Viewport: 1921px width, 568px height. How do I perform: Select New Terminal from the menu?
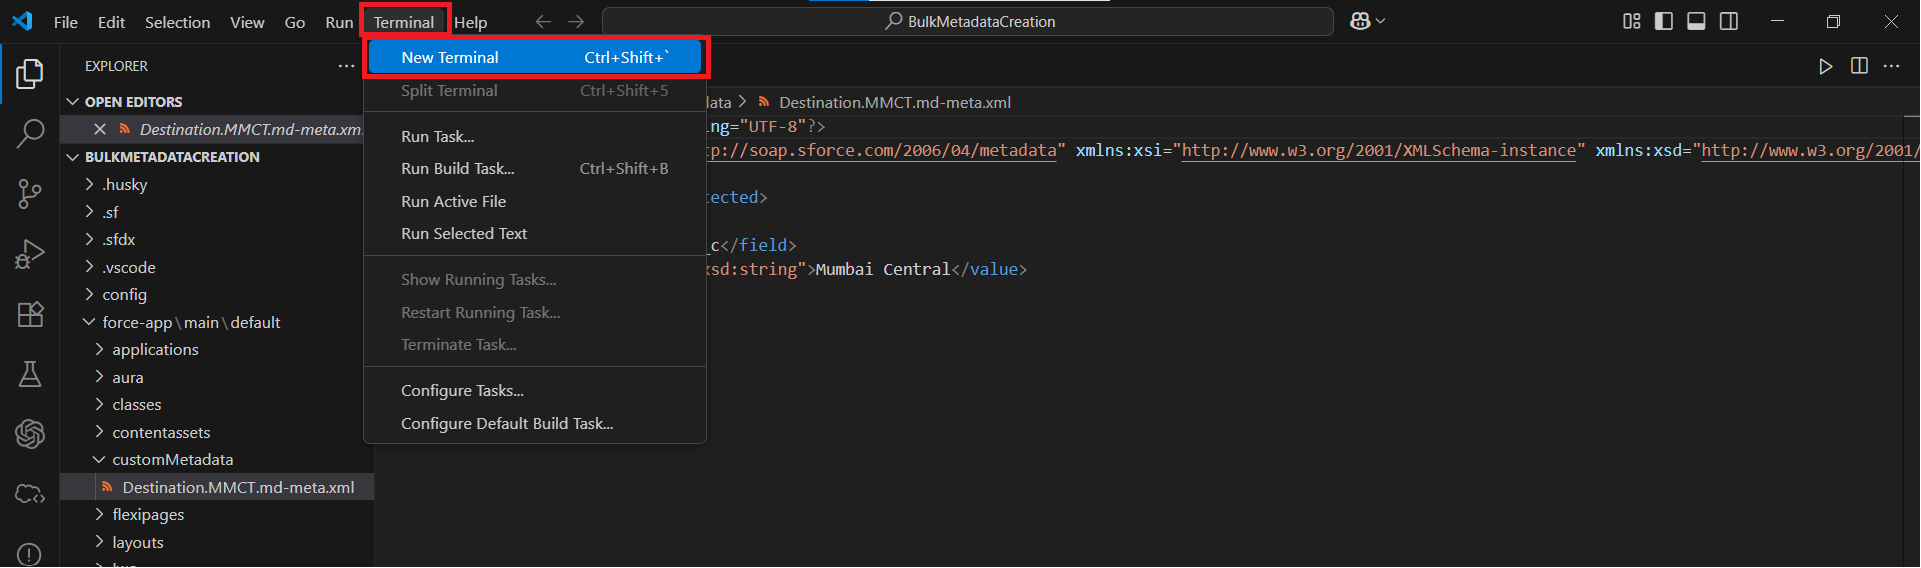tap(450, 58)
